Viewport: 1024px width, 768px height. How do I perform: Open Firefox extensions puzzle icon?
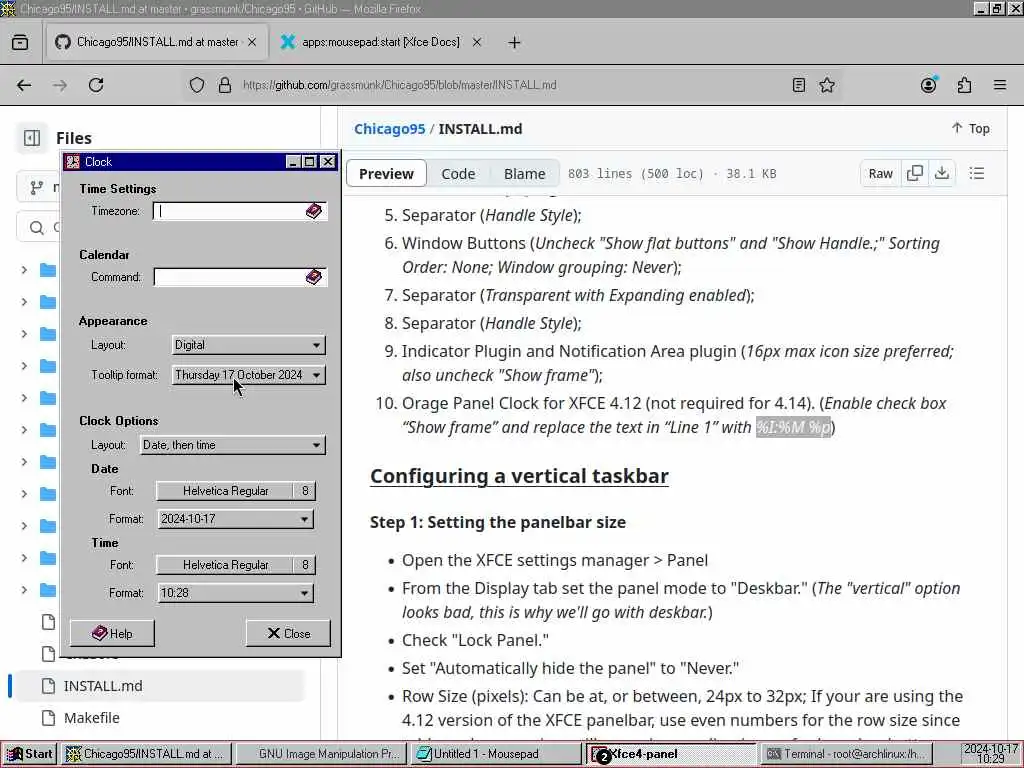click(x=964, y=85)
